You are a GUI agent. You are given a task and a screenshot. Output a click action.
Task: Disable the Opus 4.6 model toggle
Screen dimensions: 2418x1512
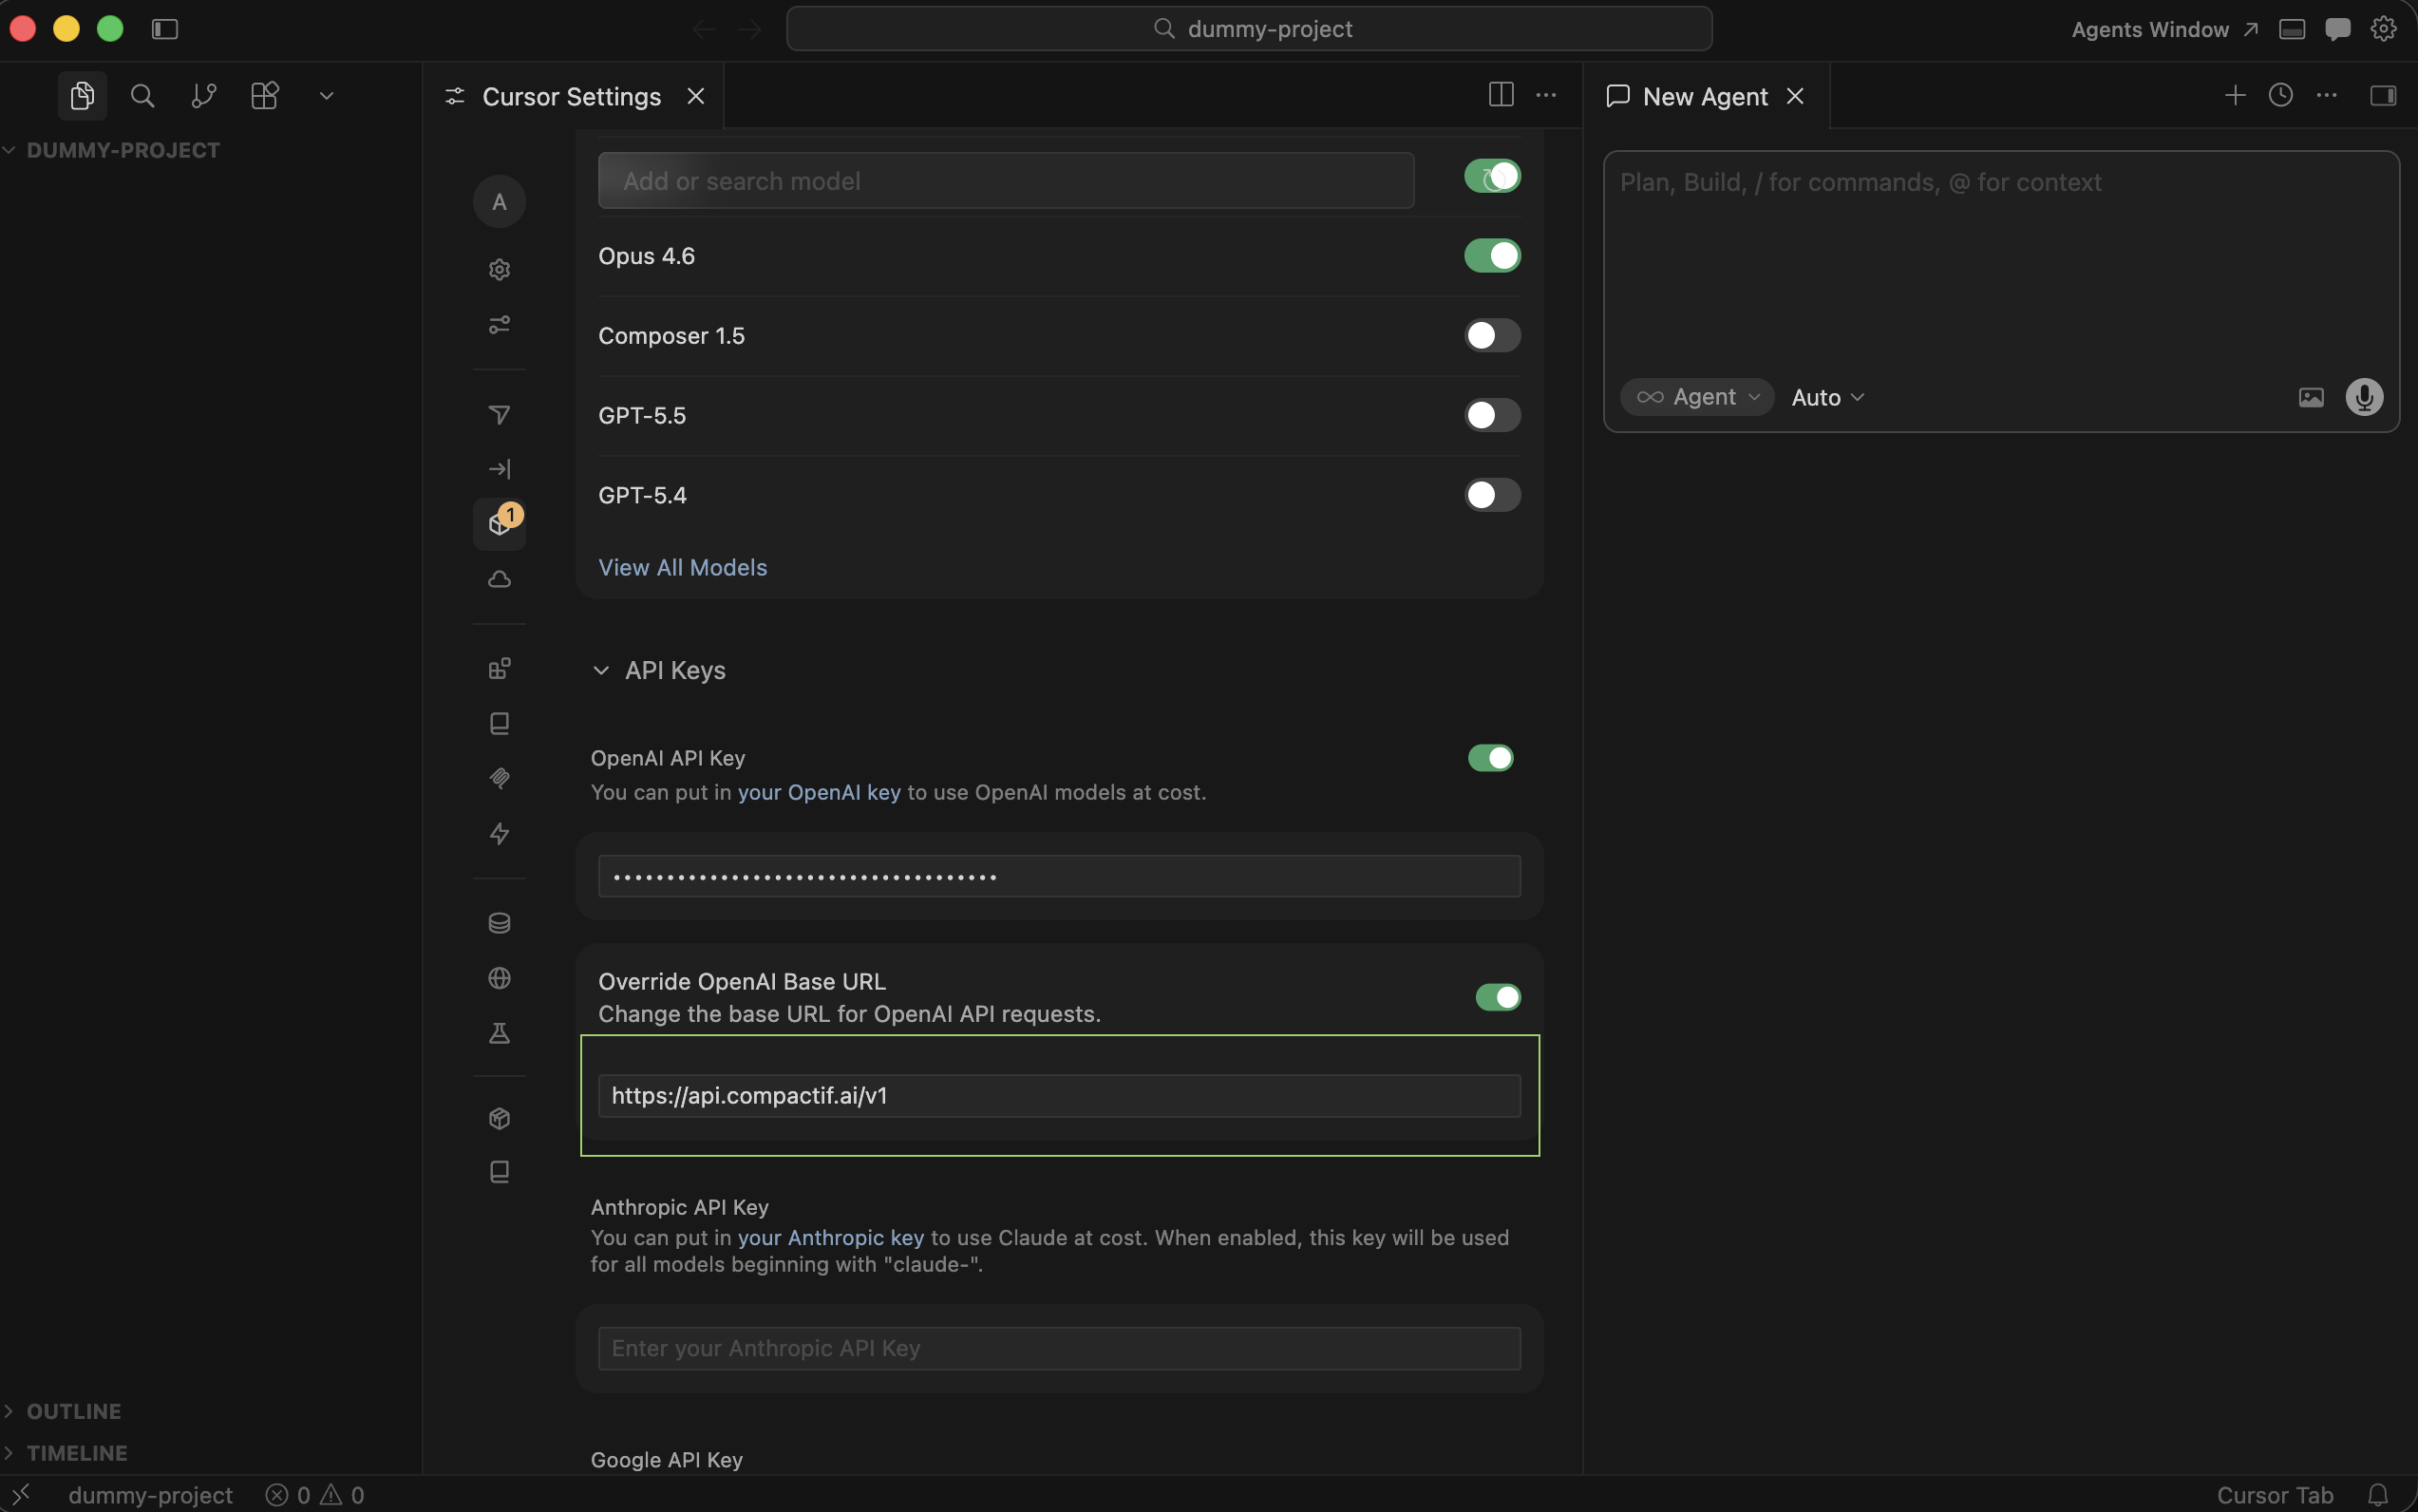coord(1492,256)
